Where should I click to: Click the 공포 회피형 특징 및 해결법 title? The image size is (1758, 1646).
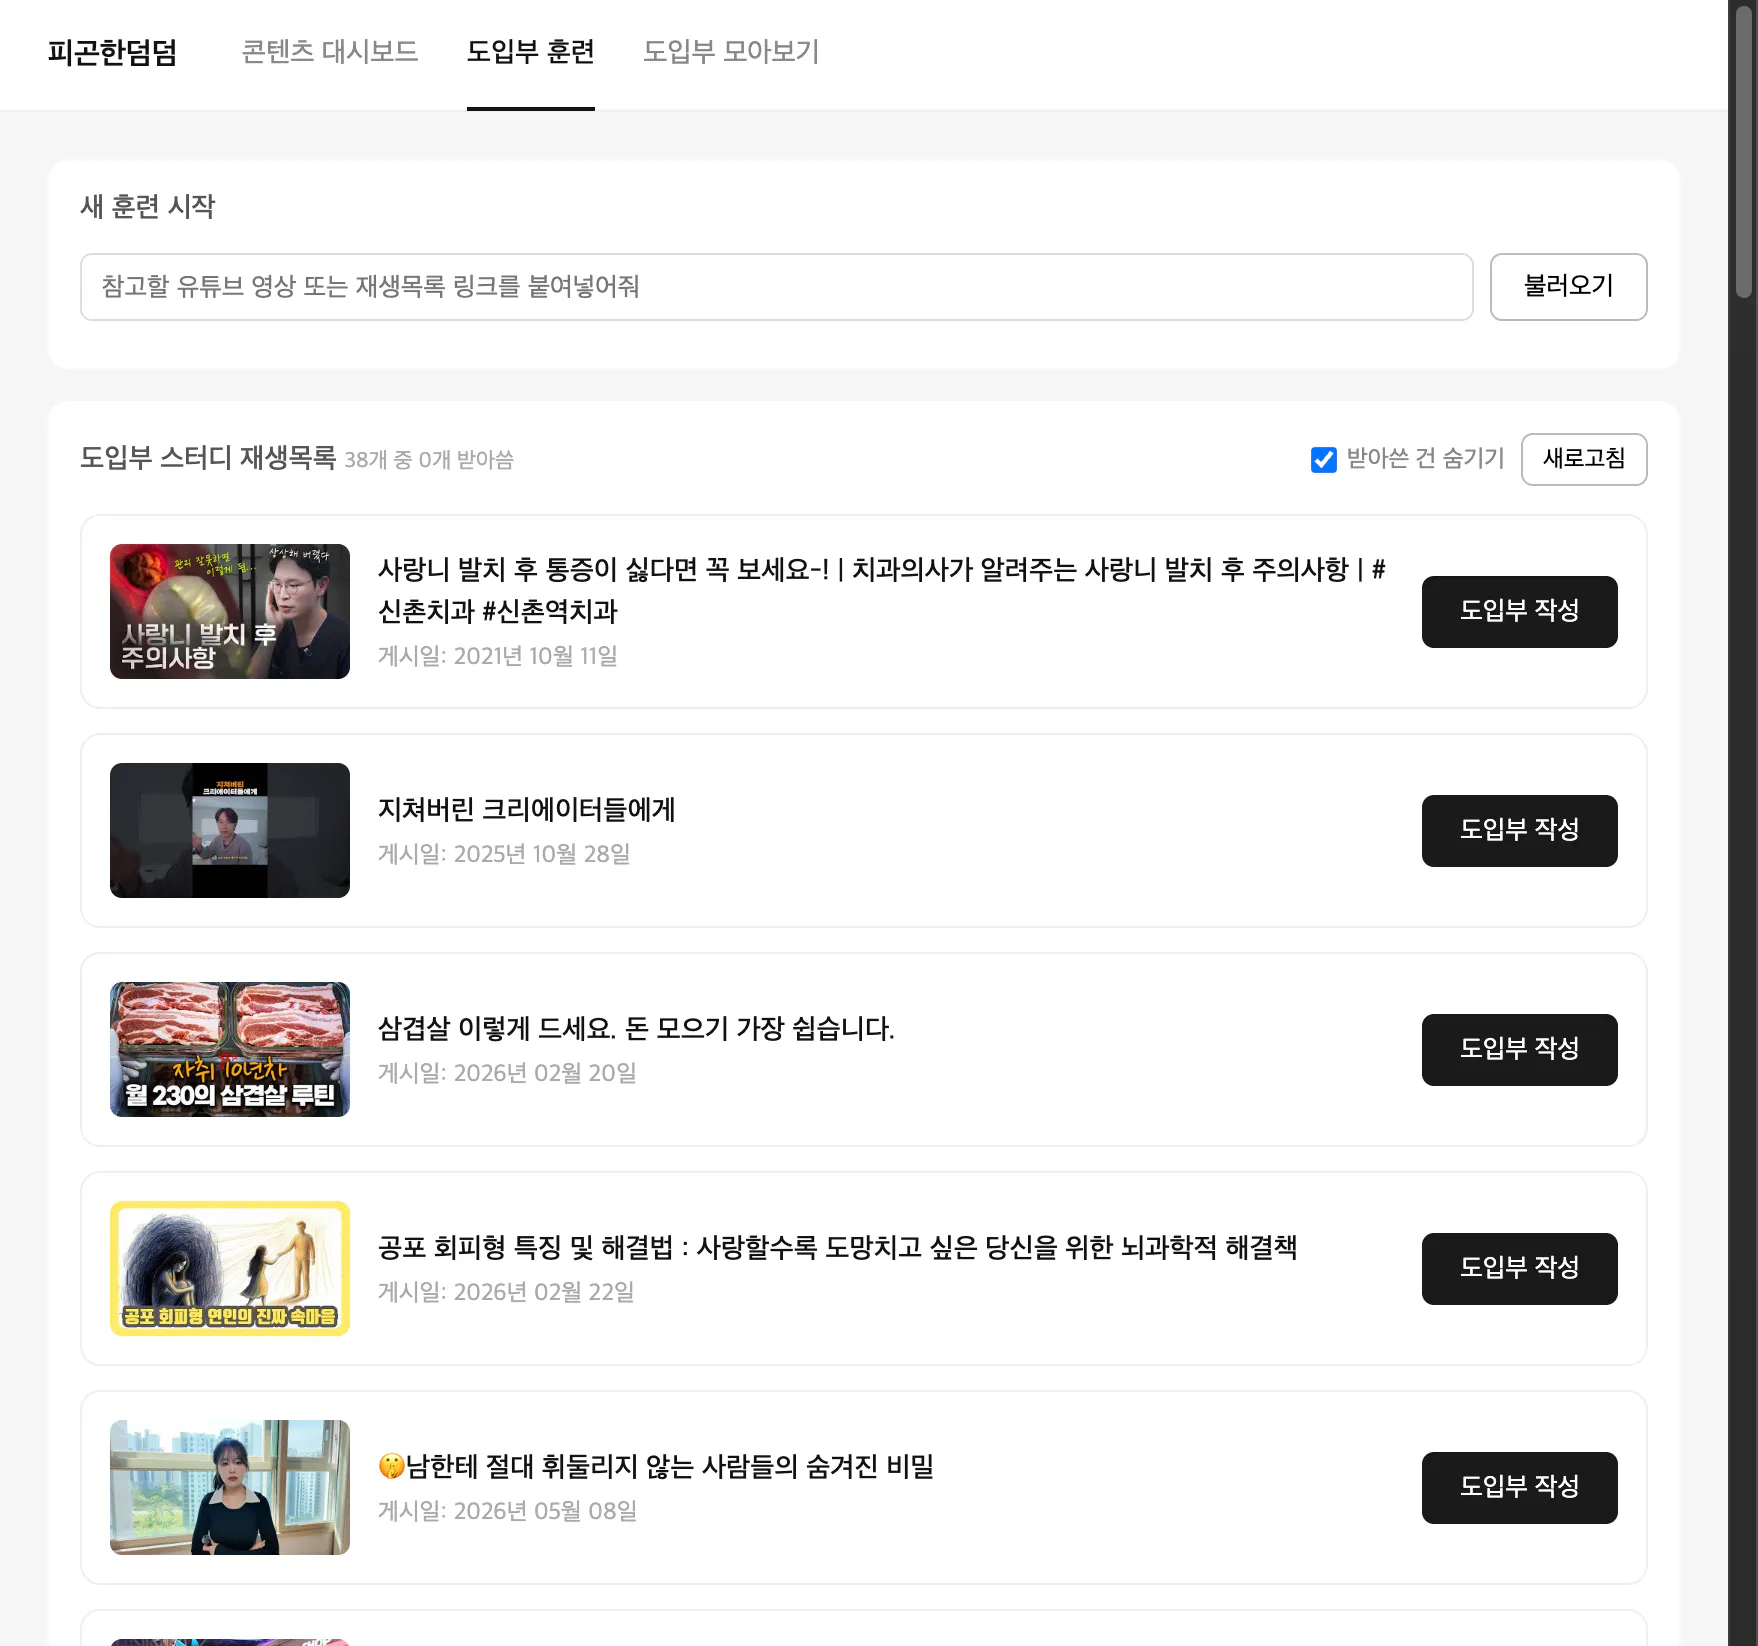point(837,1247)
